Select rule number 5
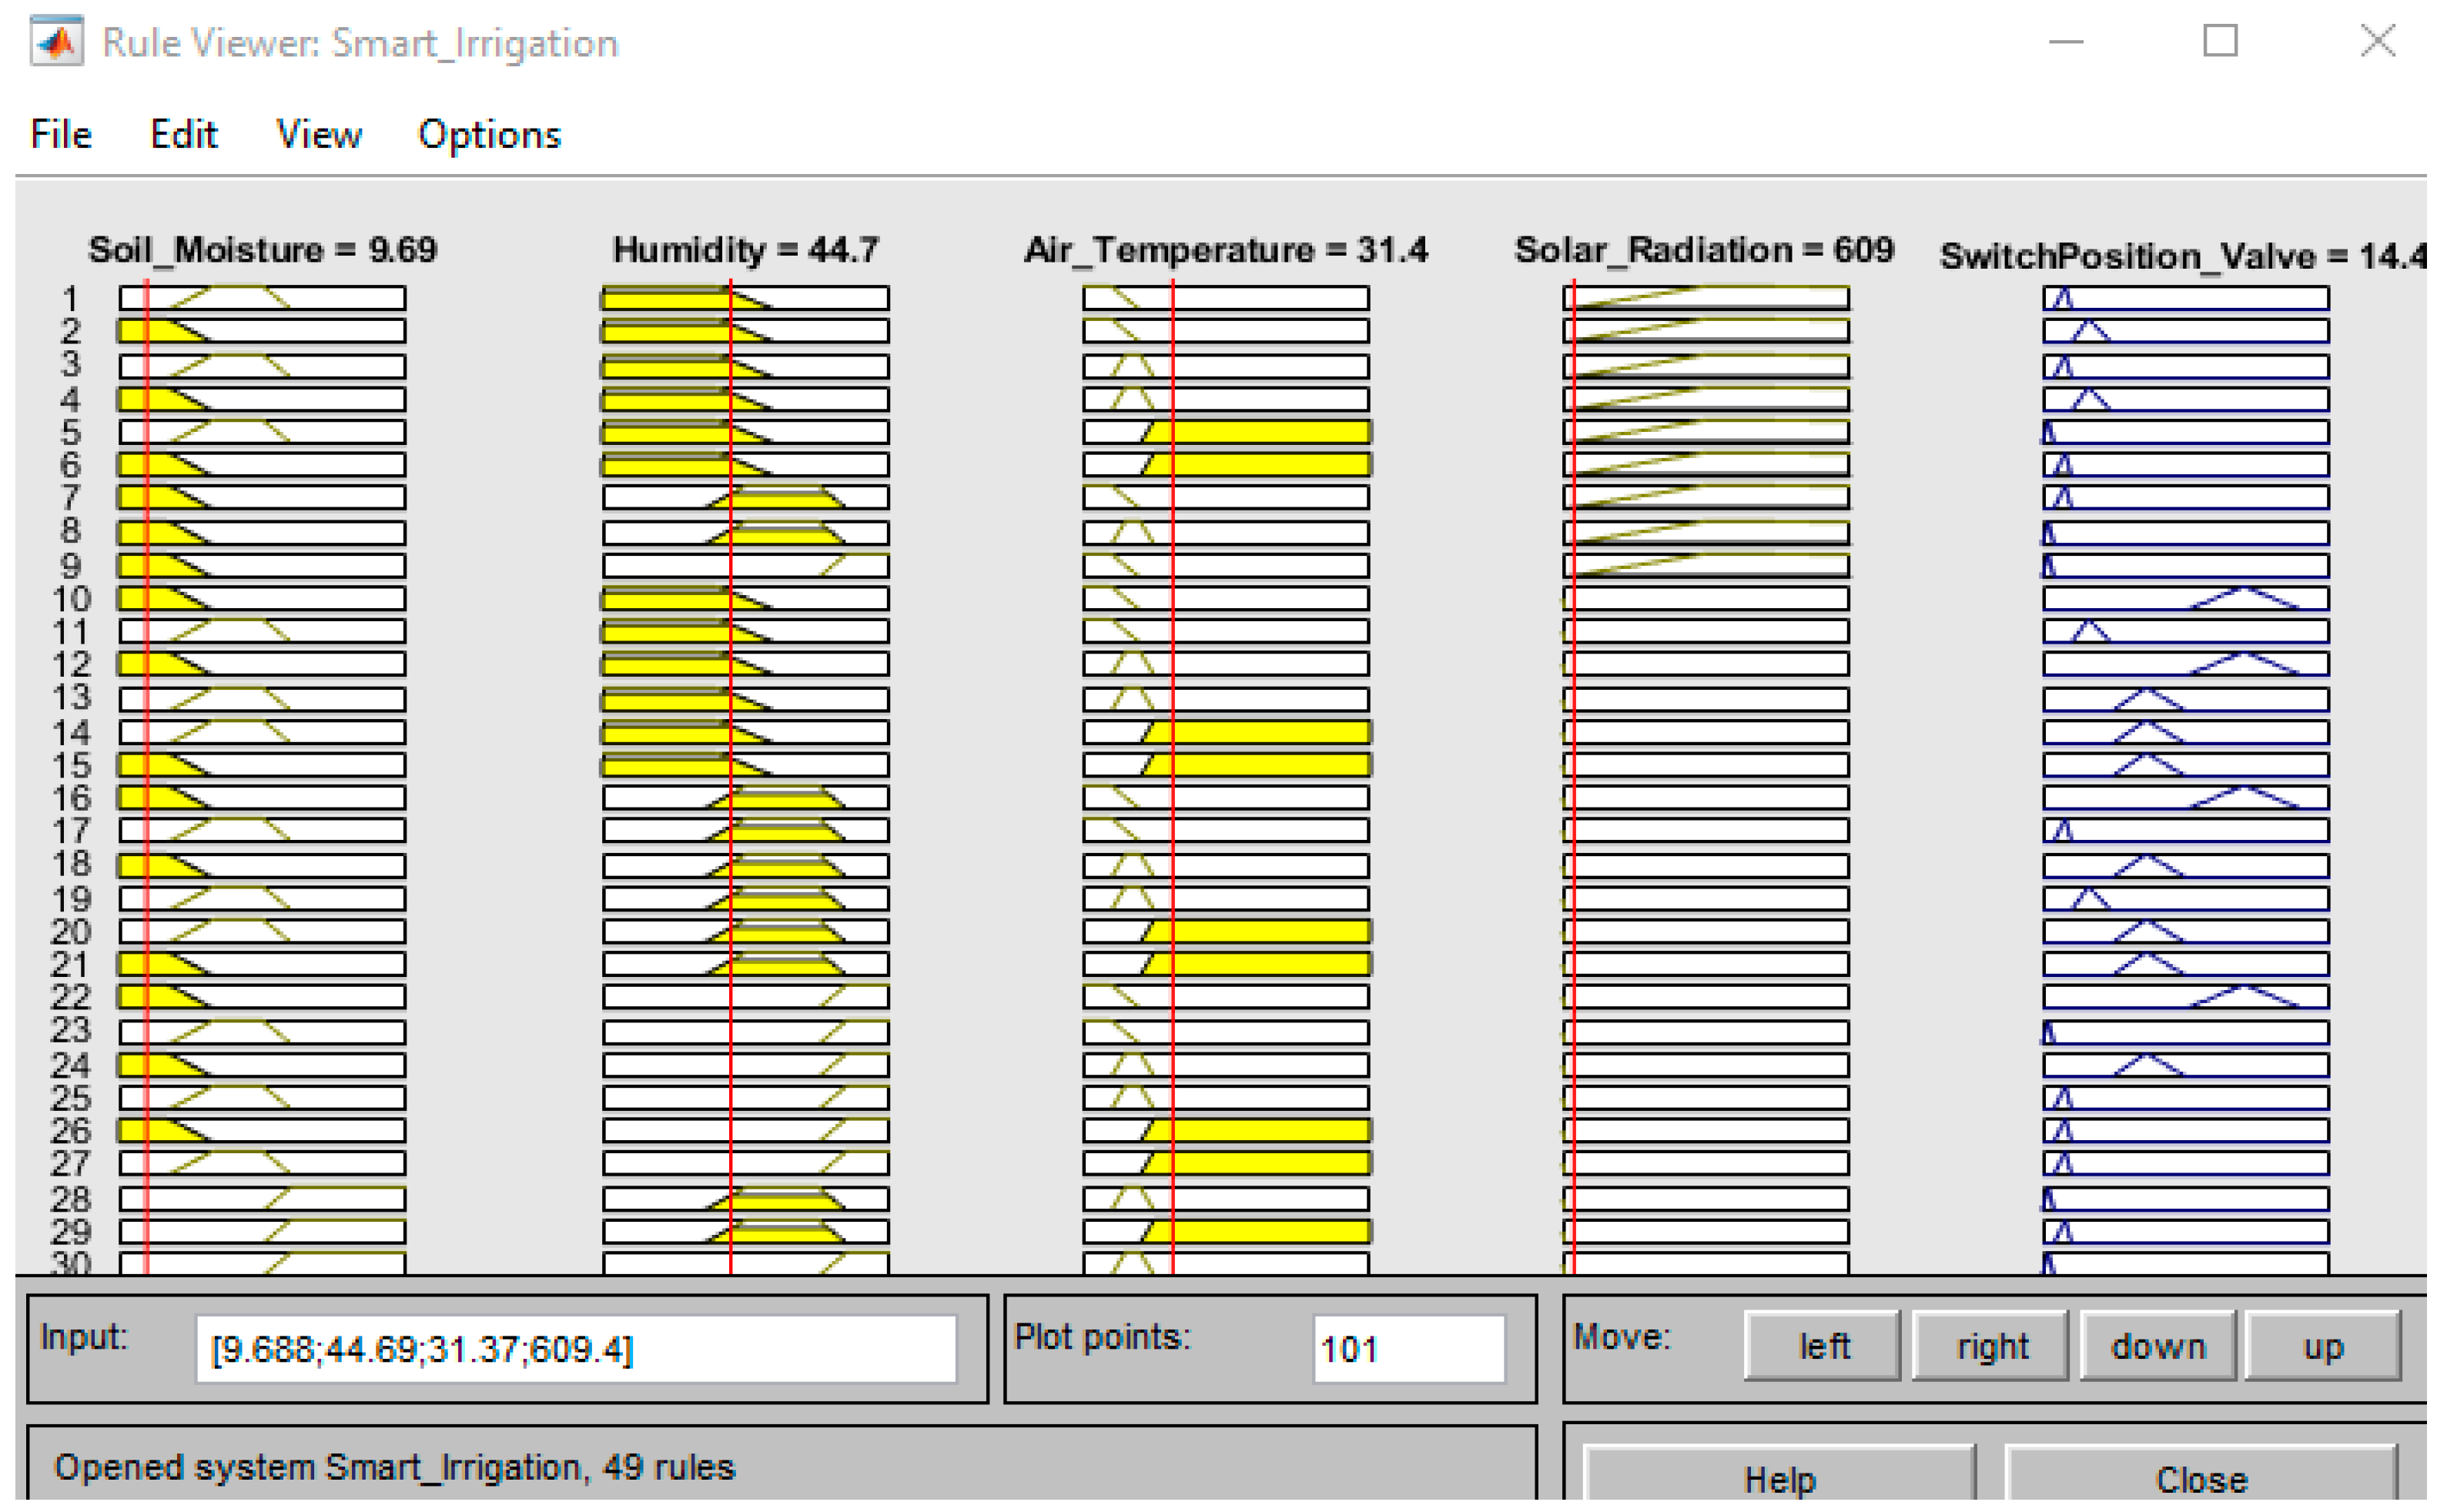This screenshot has height=1512, width=2447. click(x=70, y=432)
